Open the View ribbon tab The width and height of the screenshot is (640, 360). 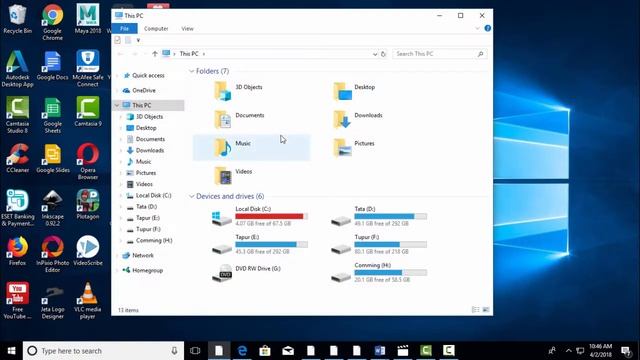[187, 29]
